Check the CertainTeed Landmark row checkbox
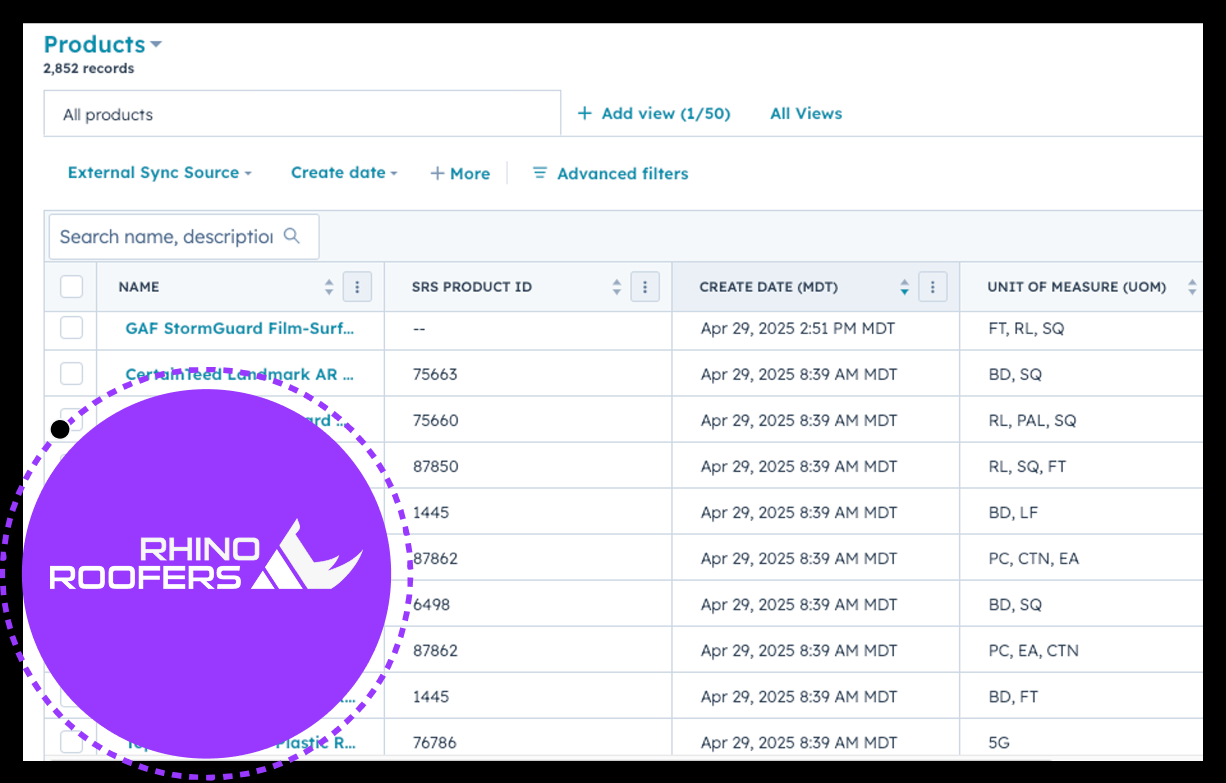The width and height of the screenshot is (1226, 783). coord(71,373)
